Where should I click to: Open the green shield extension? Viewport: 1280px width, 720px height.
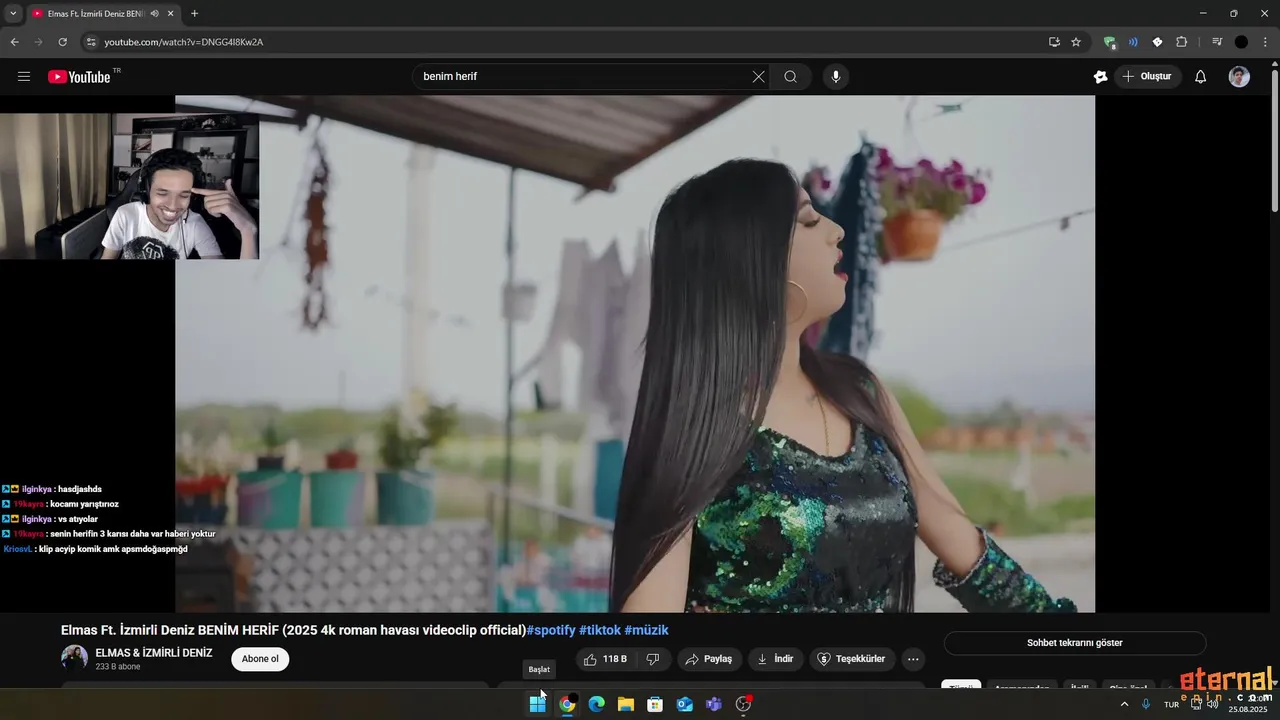[1109, 42]
